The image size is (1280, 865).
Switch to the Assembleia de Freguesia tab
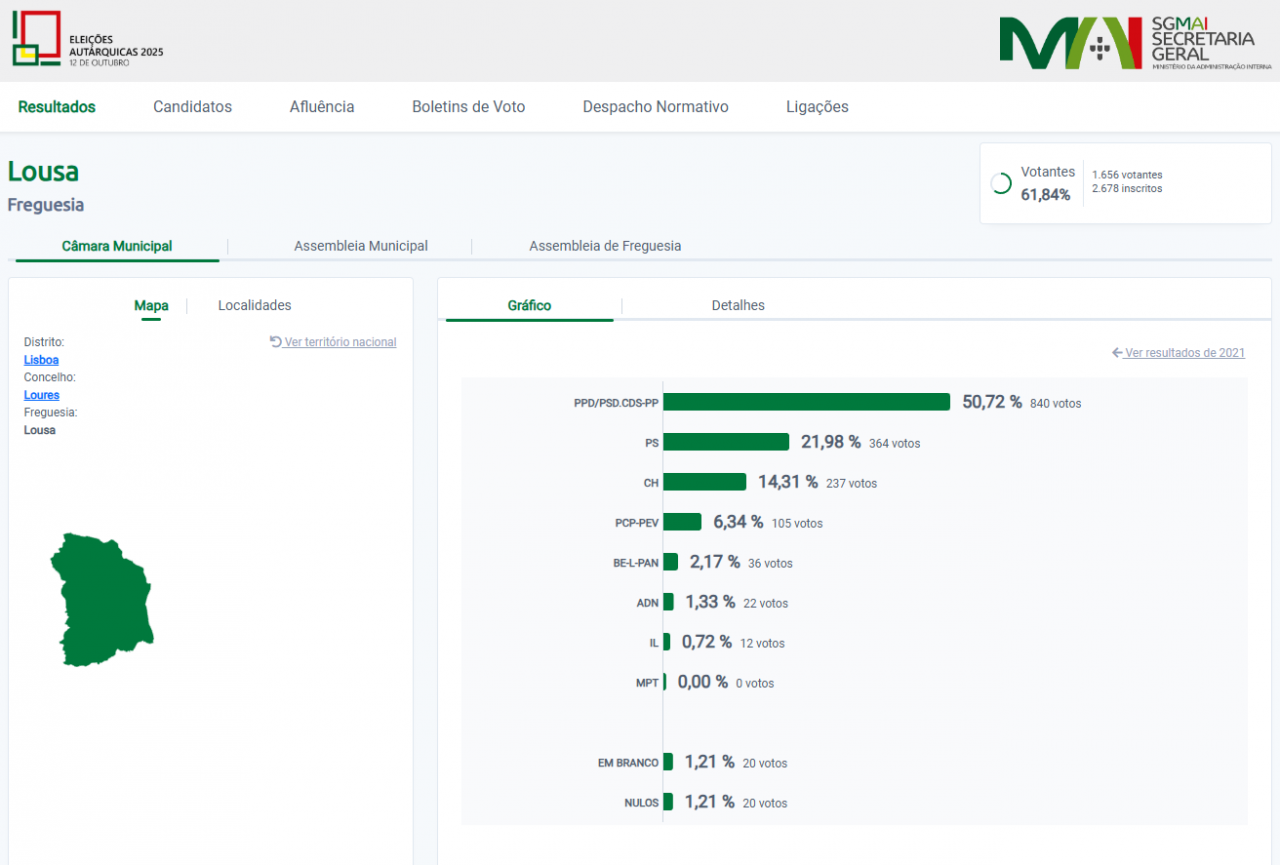pyautogui.click(x=605, y=246)
